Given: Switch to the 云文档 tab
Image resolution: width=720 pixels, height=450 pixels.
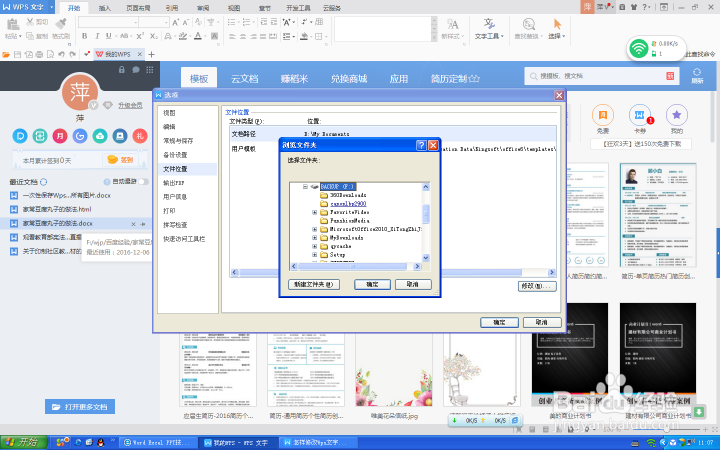Looking at the screenshot, I should coord(244,79).
